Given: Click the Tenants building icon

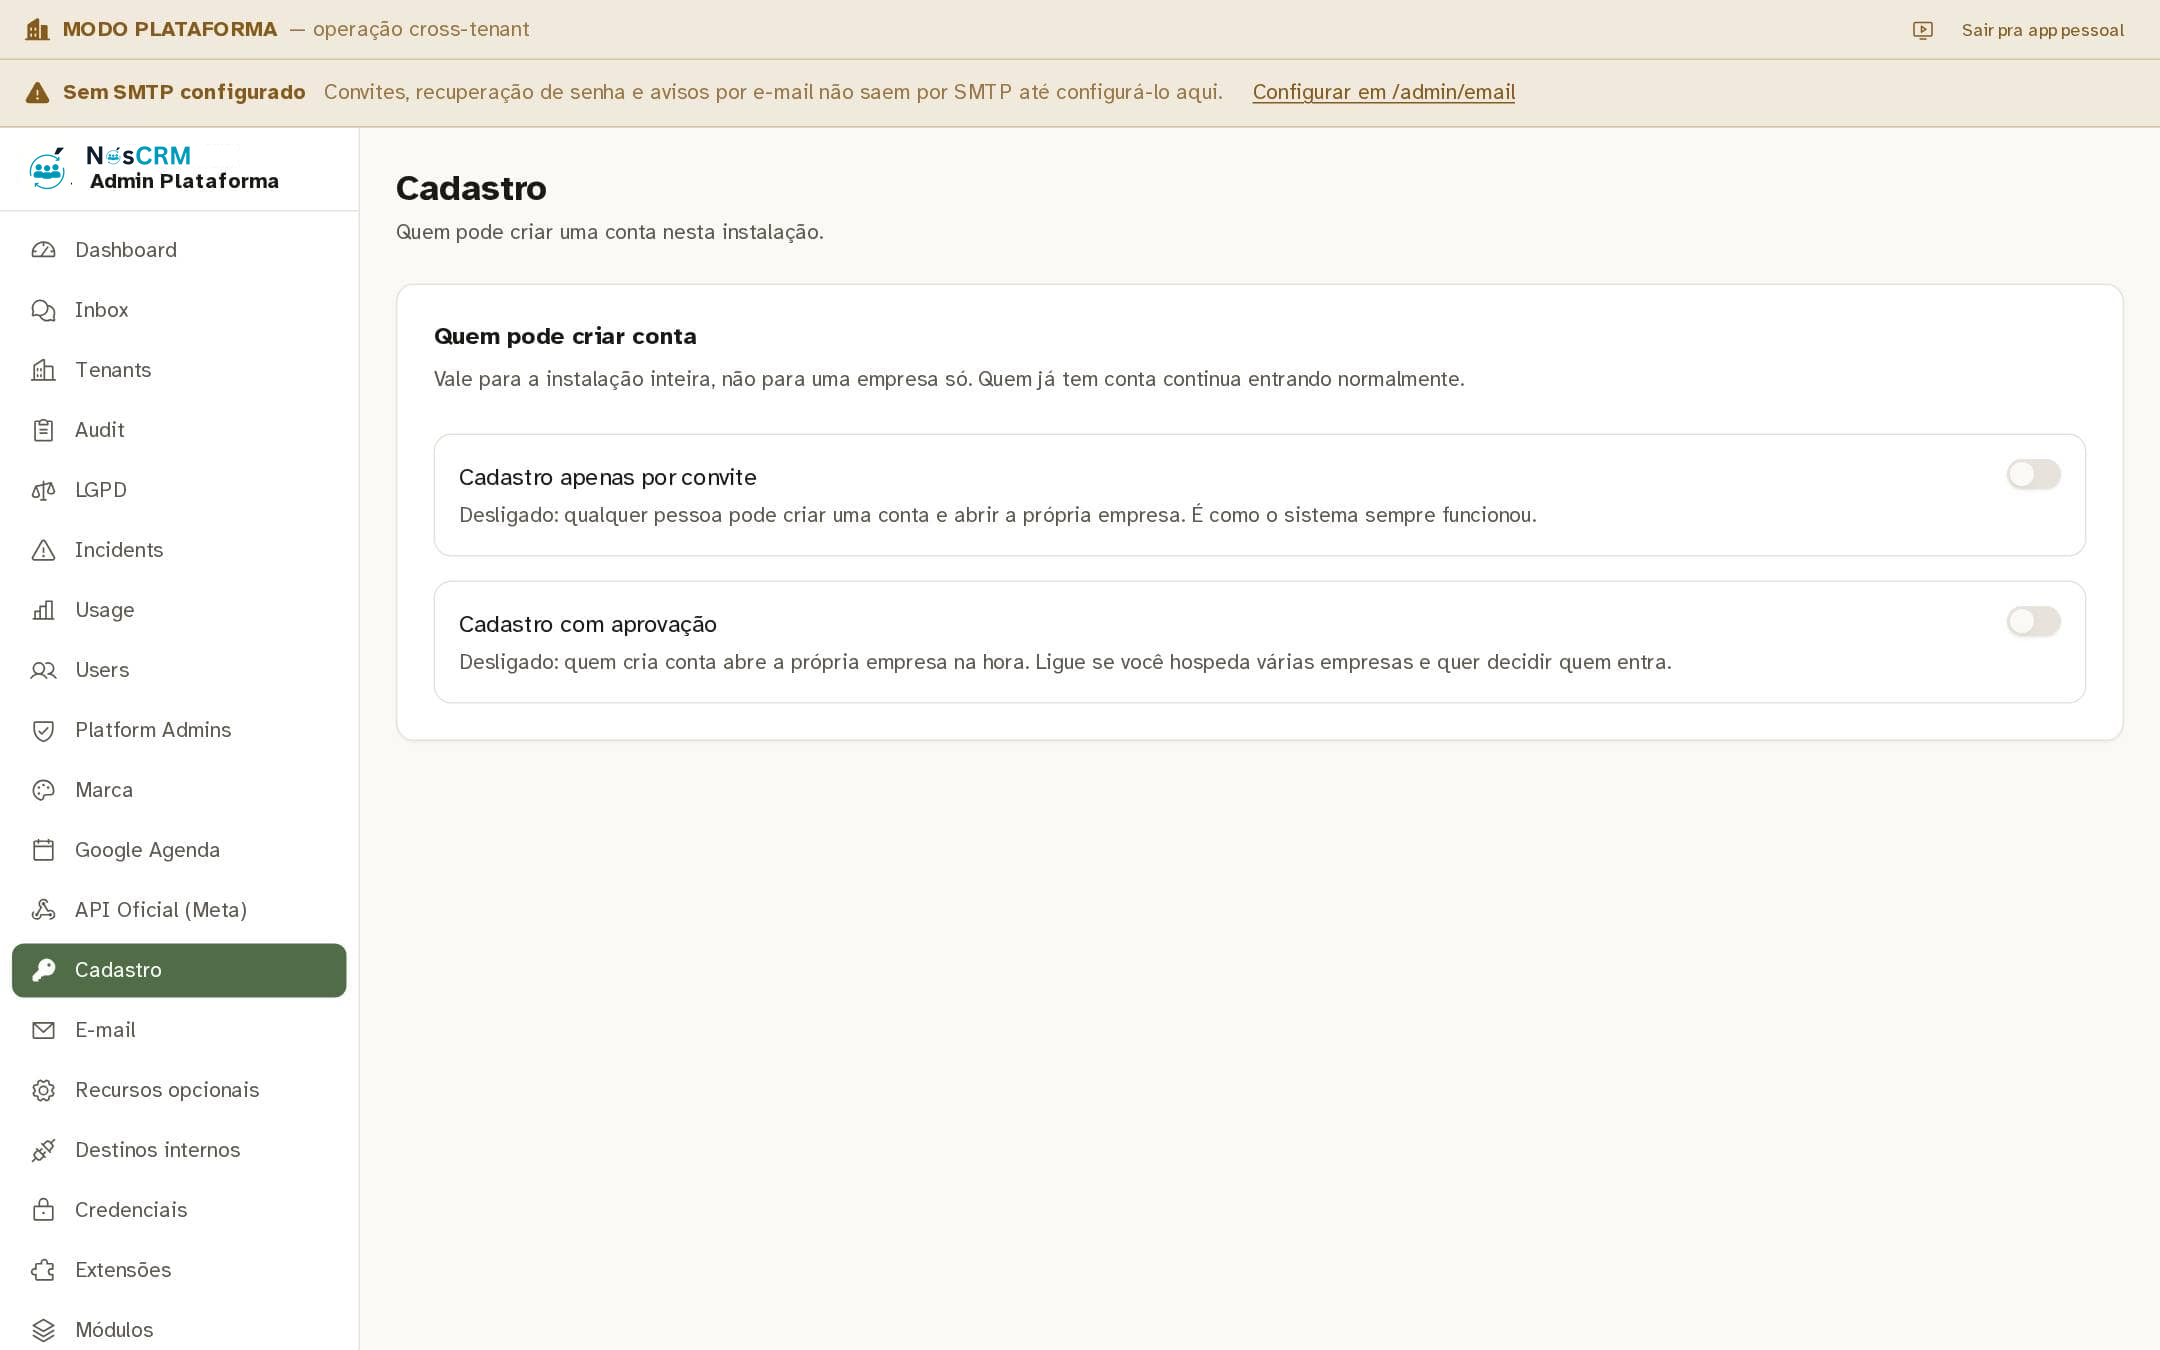Looking at the screenshot, I should pos(43,370).
